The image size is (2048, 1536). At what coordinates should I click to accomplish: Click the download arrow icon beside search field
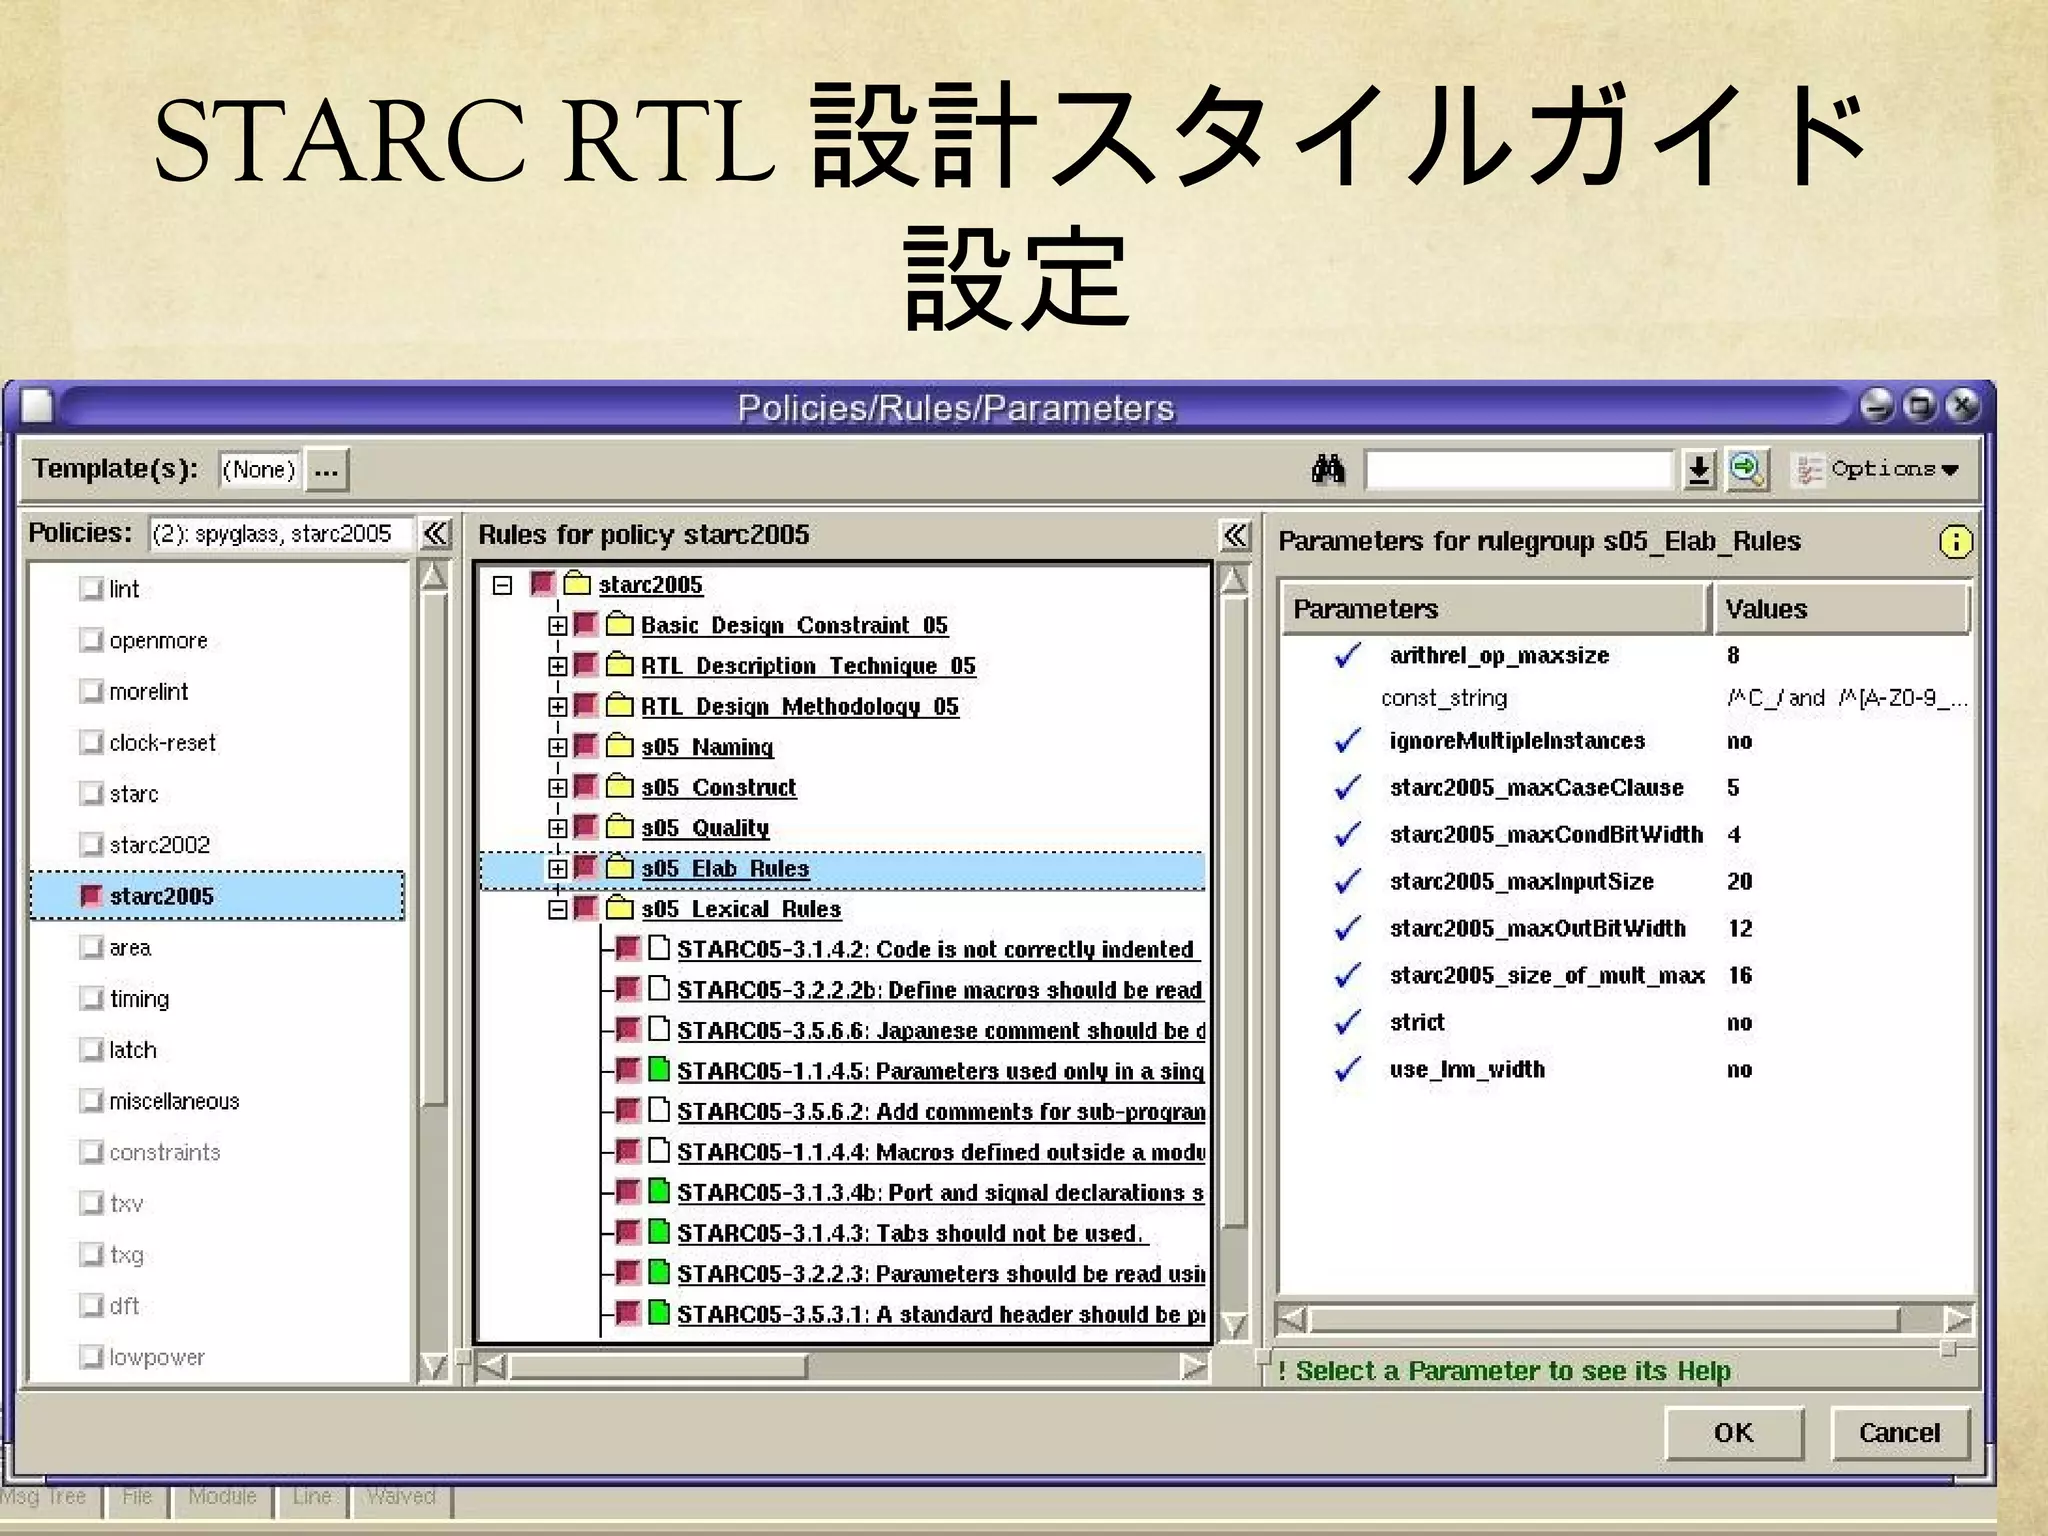[1699, 469]
